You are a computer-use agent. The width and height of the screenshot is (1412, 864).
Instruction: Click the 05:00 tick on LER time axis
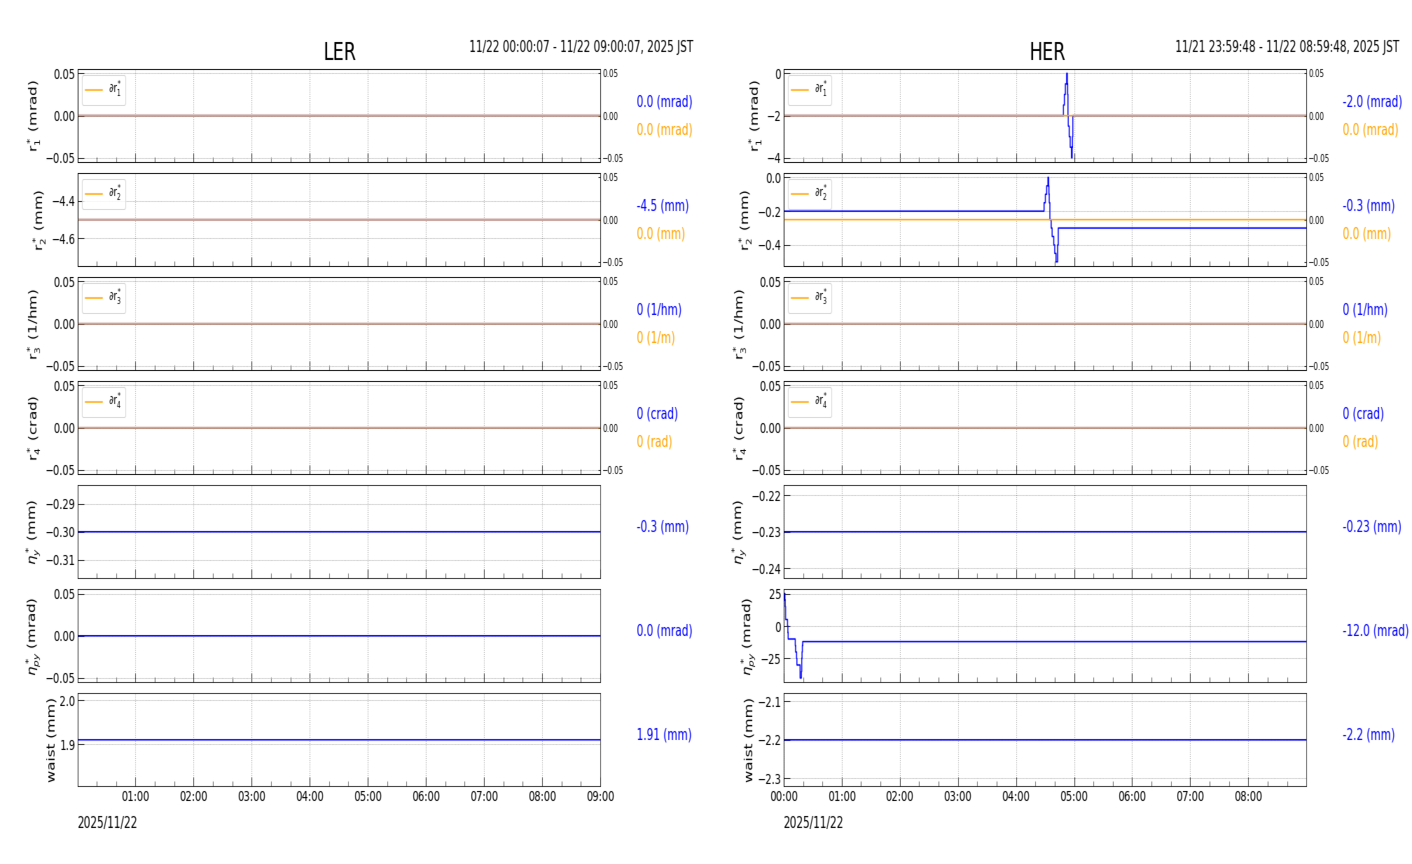tap(368, 797)
